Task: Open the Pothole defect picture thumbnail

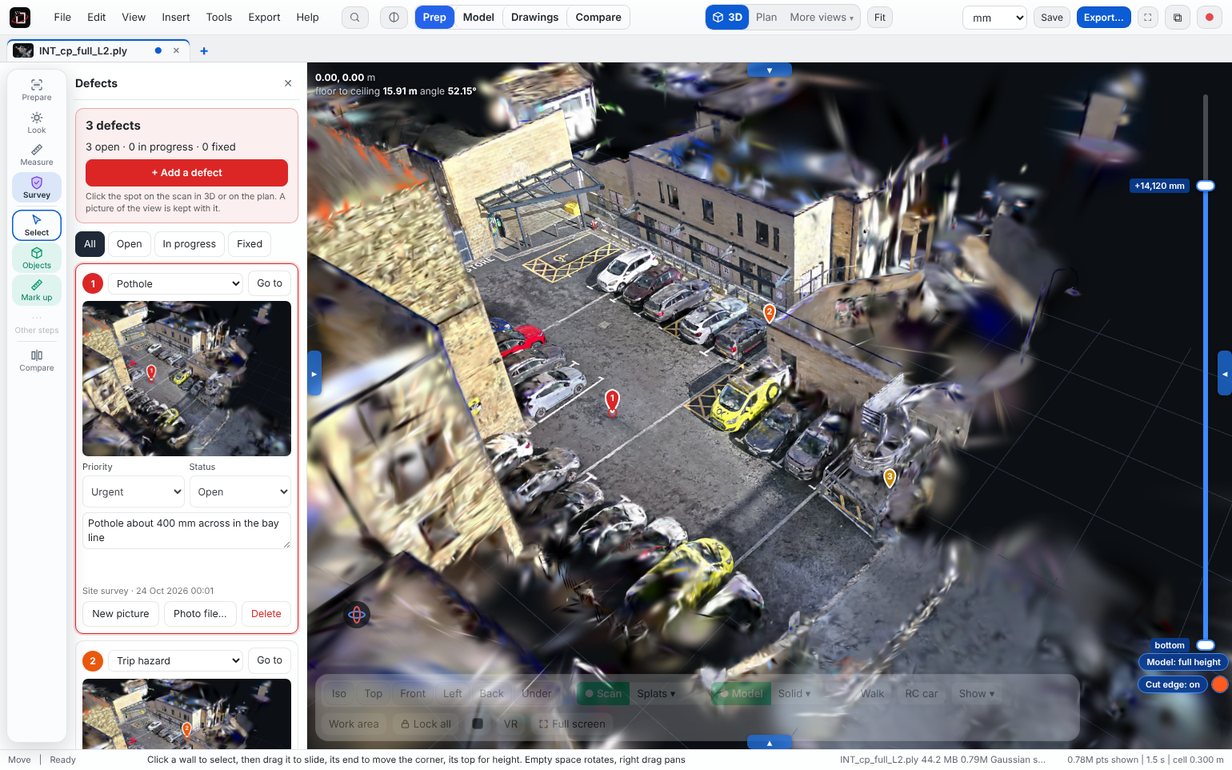Action: point(187,379)
